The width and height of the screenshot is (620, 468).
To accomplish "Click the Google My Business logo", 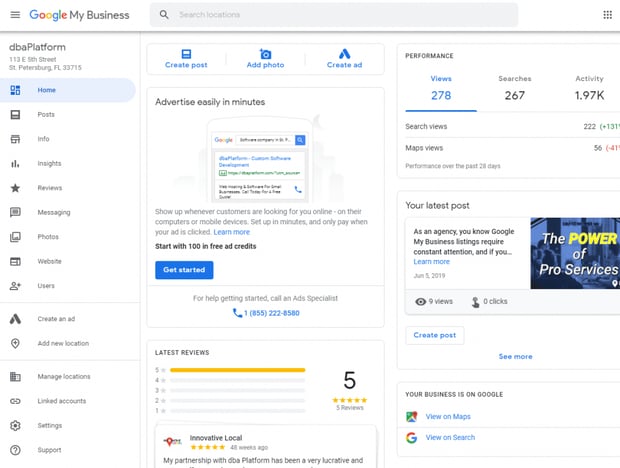I will pyautogui.click(x=79, y=15).
